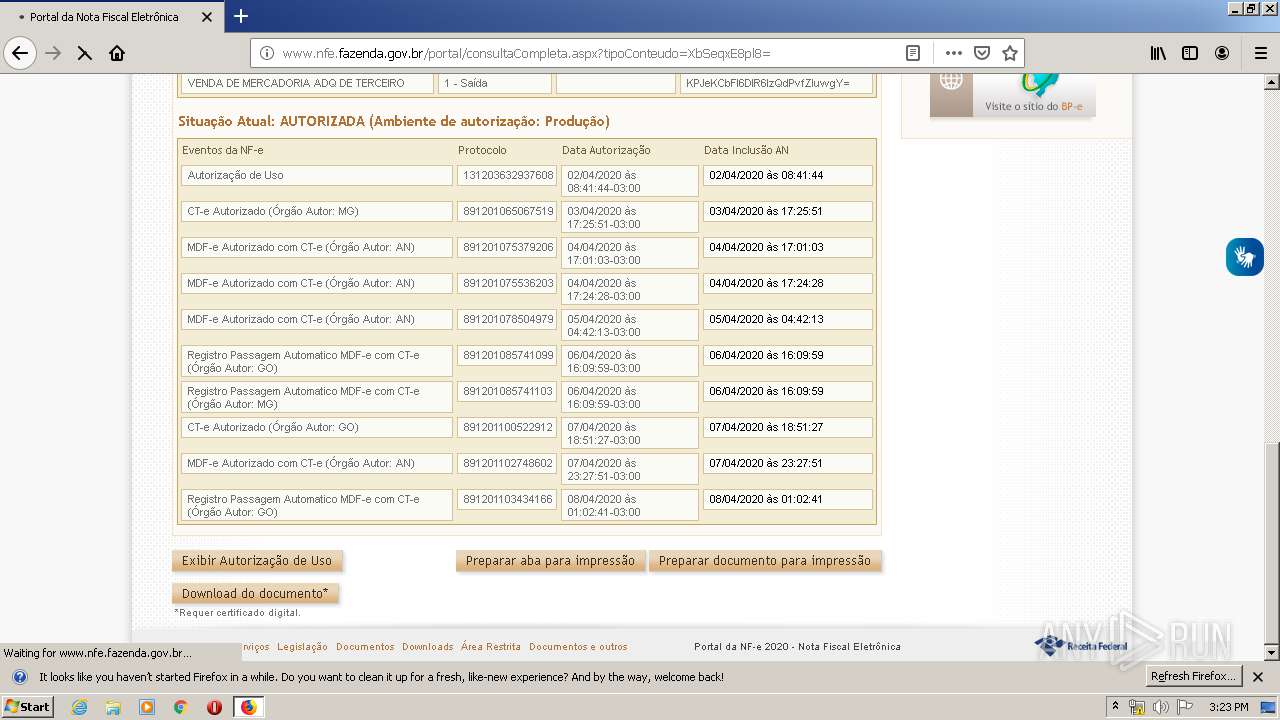This screenshot has height=720, width=1280.
Task: Select CT-e Autorizado (Órgão Autor: GO) cell
Action: coord(317,427)
